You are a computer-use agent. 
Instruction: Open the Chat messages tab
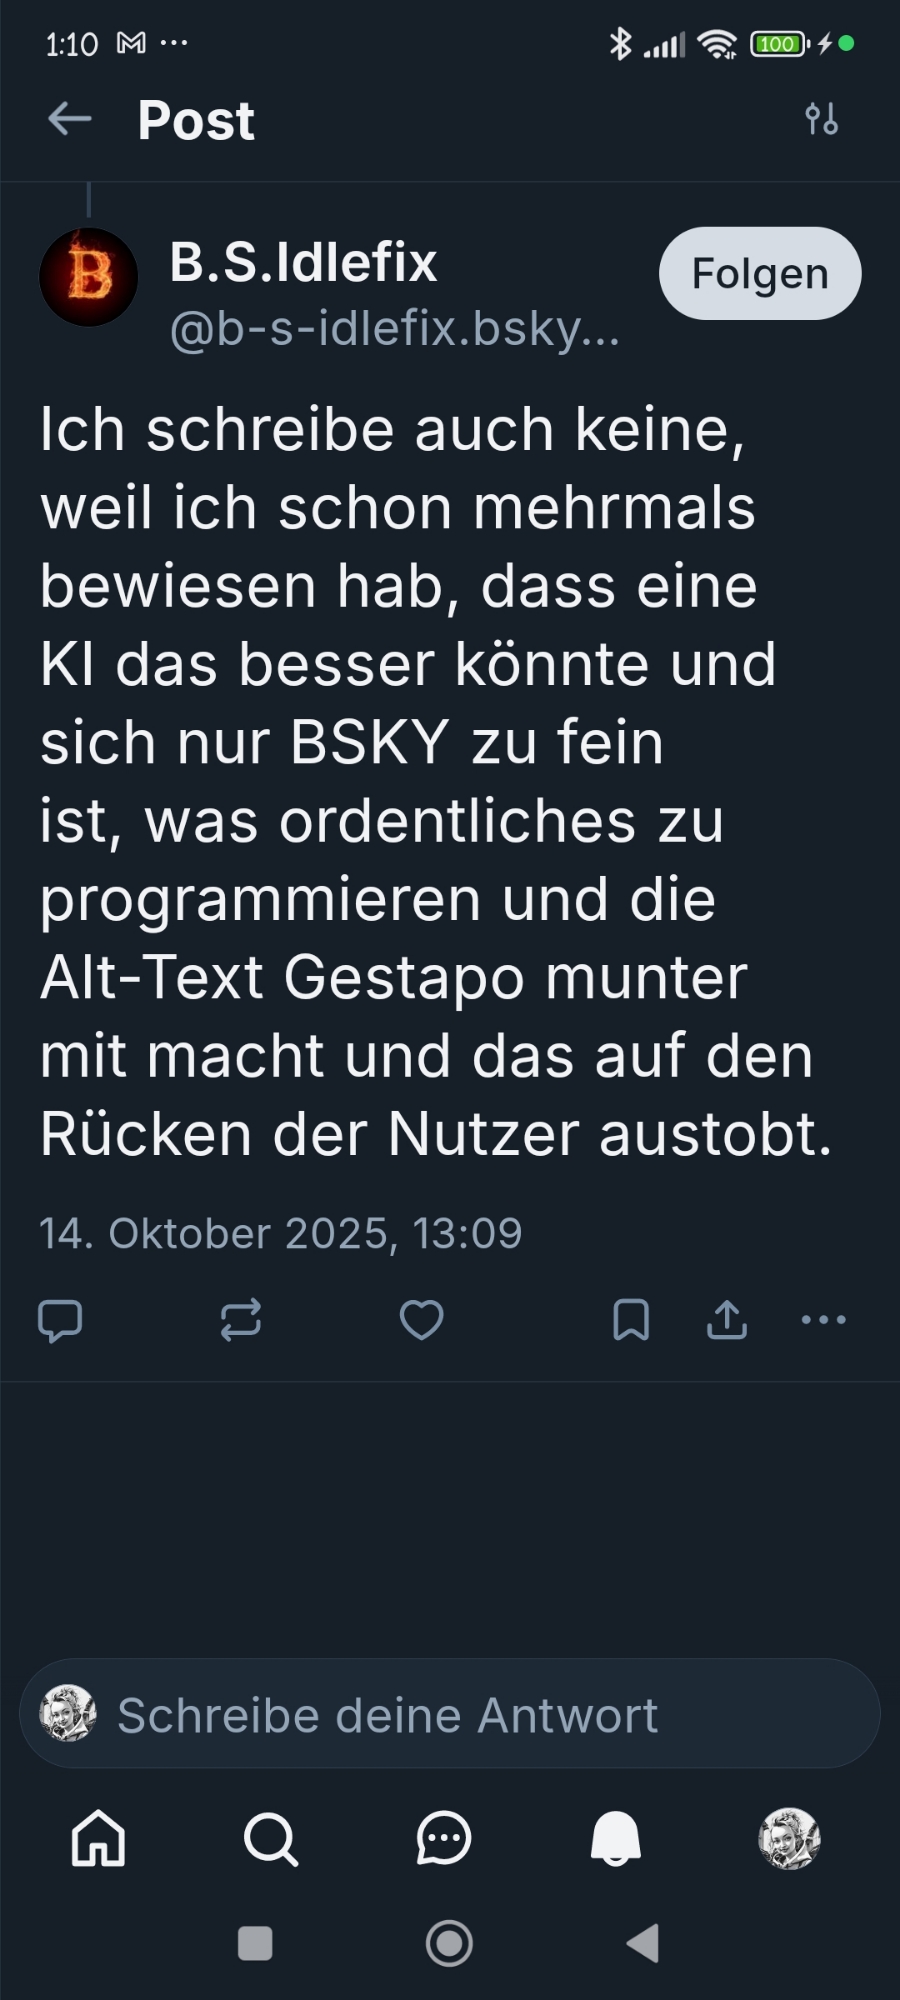coord(444,1838)
